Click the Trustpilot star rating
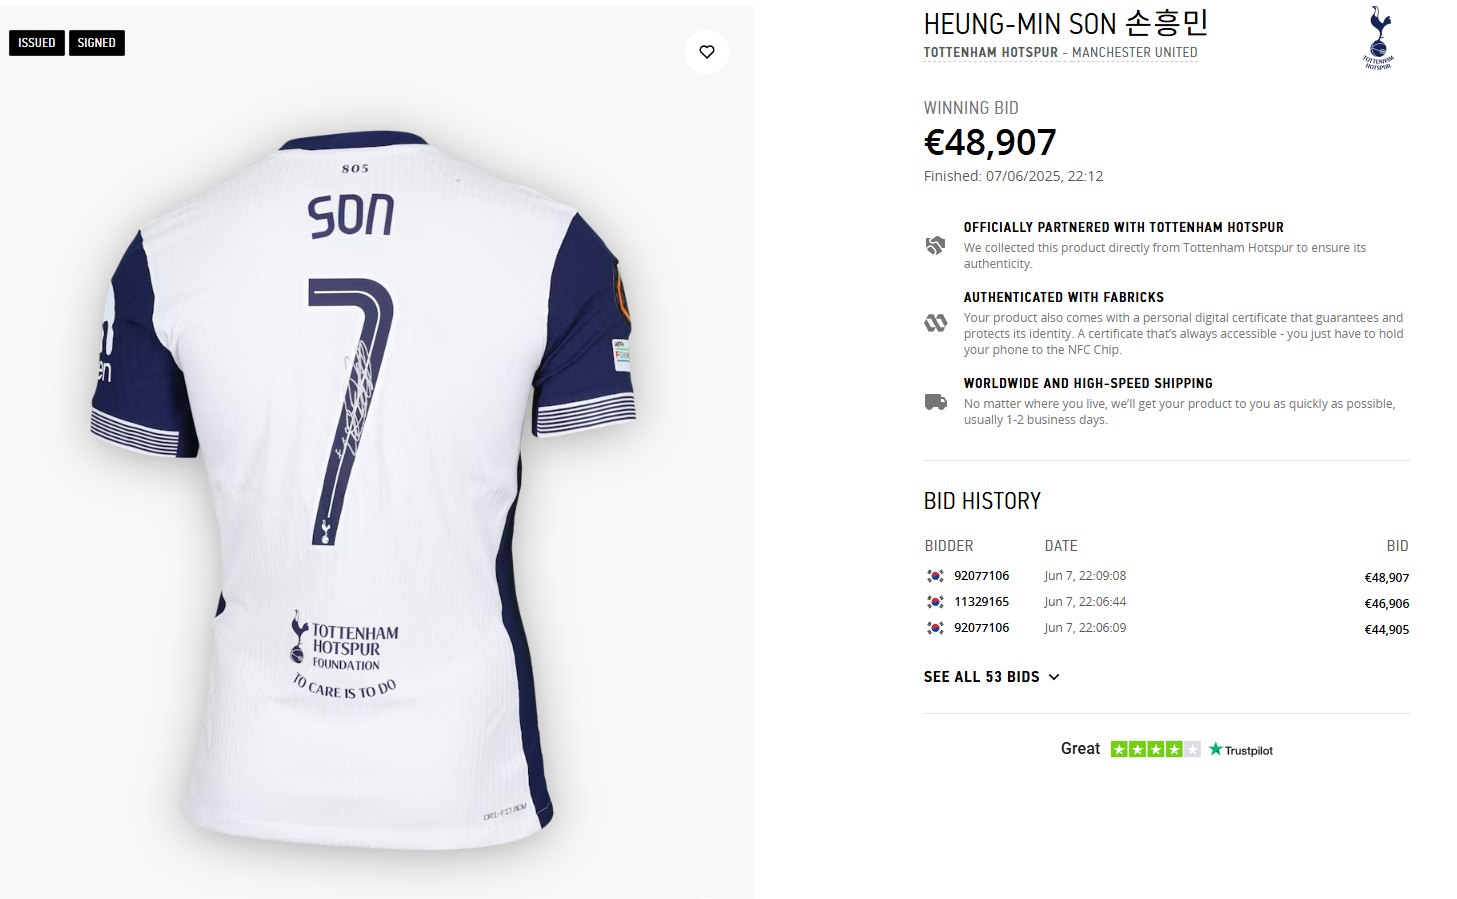Viewport: 1457px width, 899px height. tap(1155, 749)
